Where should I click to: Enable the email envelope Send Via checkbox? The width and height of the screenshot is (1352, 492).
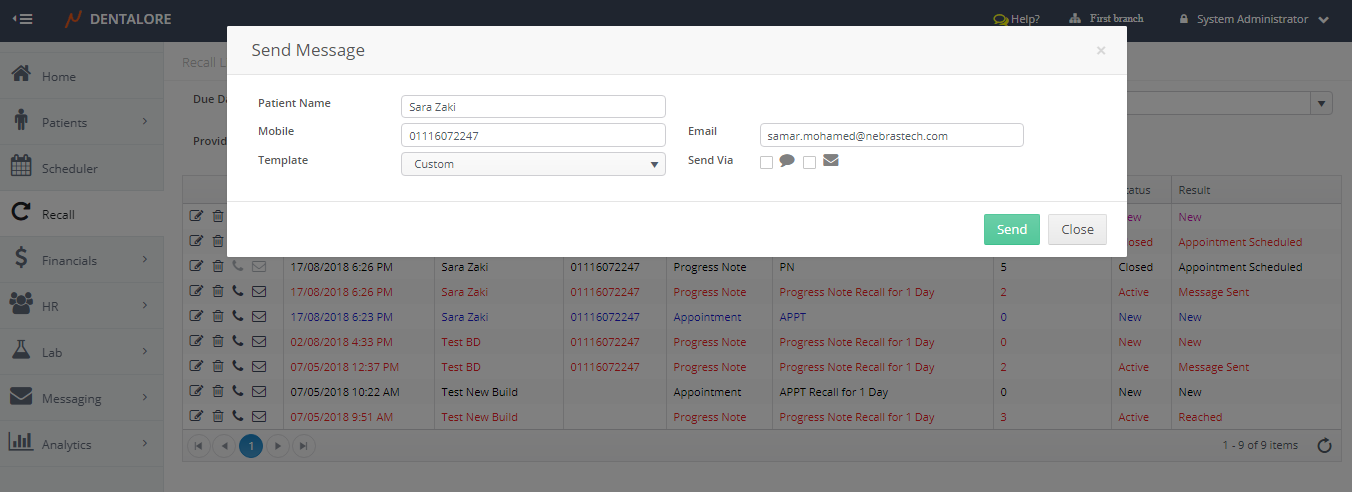click(x=809, y=162)
